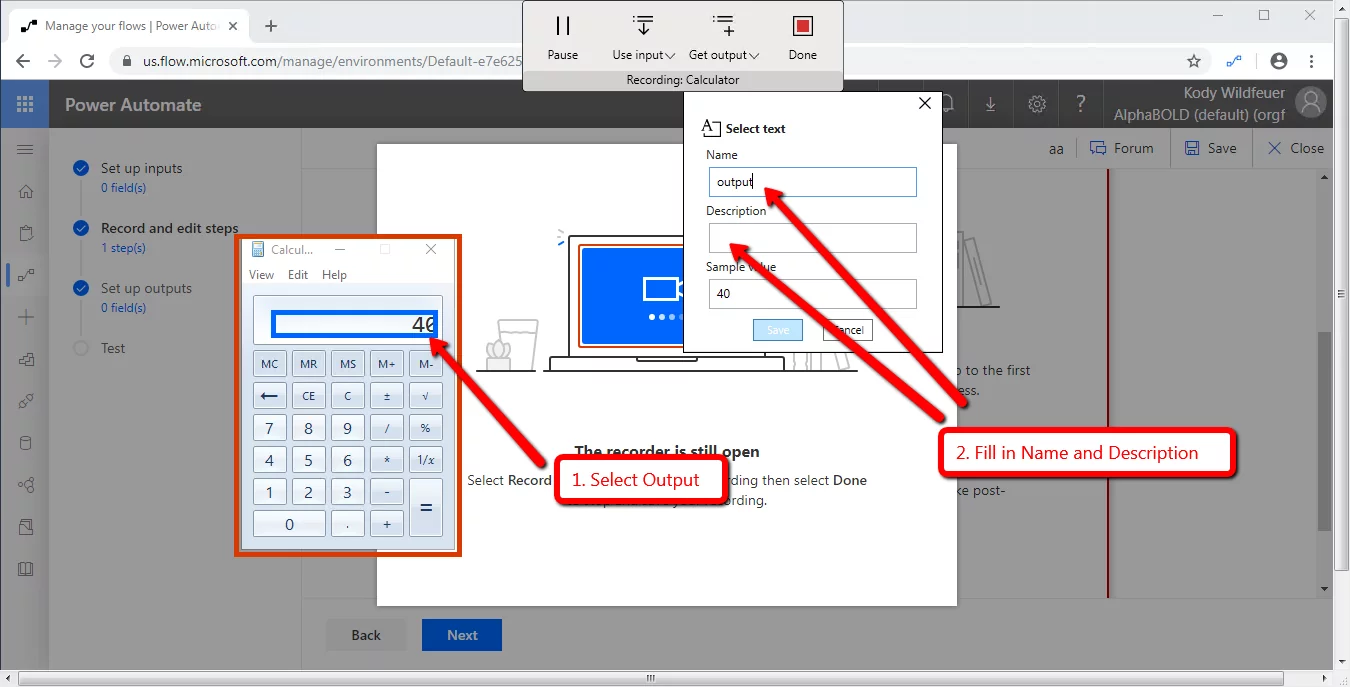This screenshot has height=687, width=1350.
Task: Open a new browser tab
Action: [270, 26]
